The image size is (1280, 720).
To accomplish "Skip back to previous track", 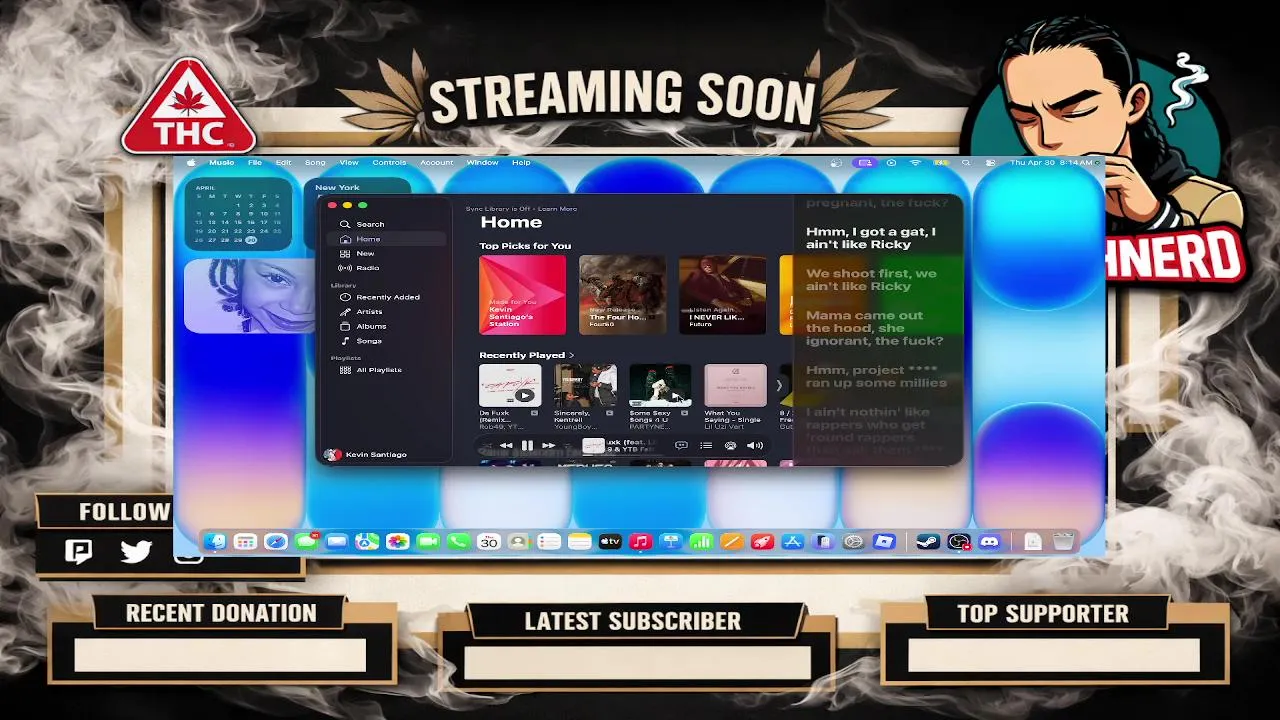I will coord(506,445).
